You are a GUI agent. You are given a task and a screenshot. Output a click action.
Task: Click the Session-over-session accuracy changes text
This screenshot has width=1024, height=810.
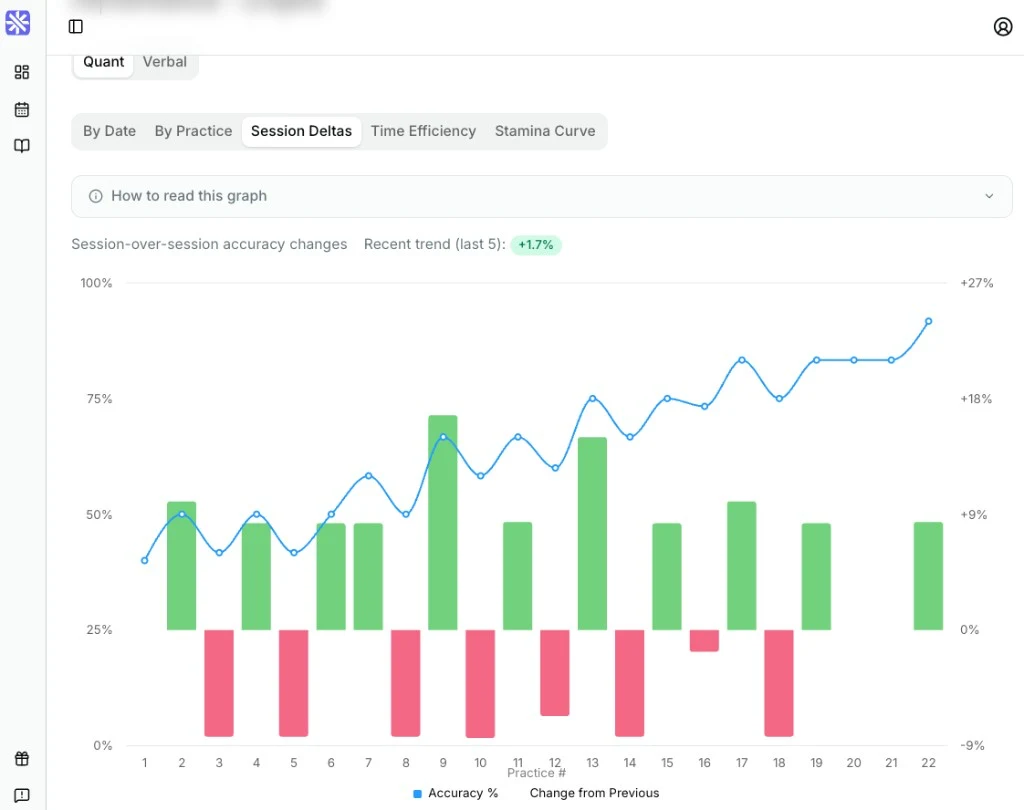(x=209, y=244)
